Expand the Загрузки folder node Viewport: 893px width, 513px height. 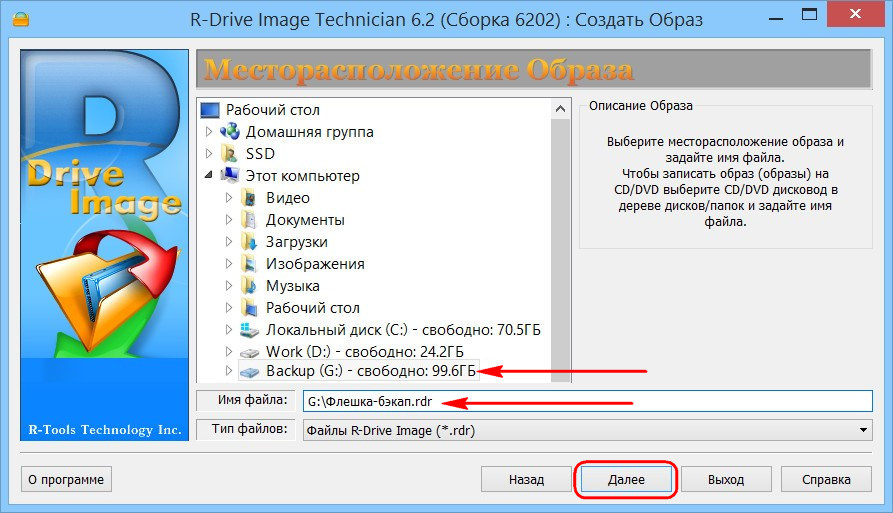click(x=228, y=241)
